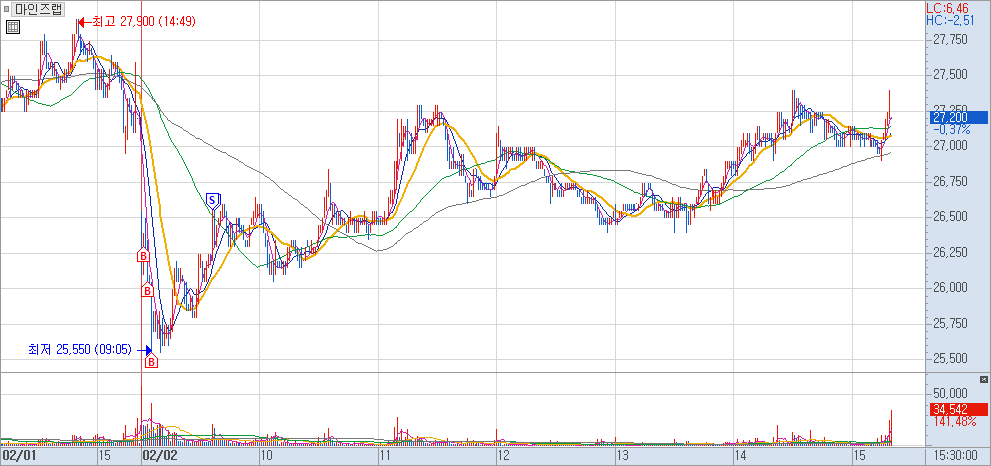Viewport: 991px width, 466px height.
Task: Click the -0.37% change value
Action: (x=951, y=130)
